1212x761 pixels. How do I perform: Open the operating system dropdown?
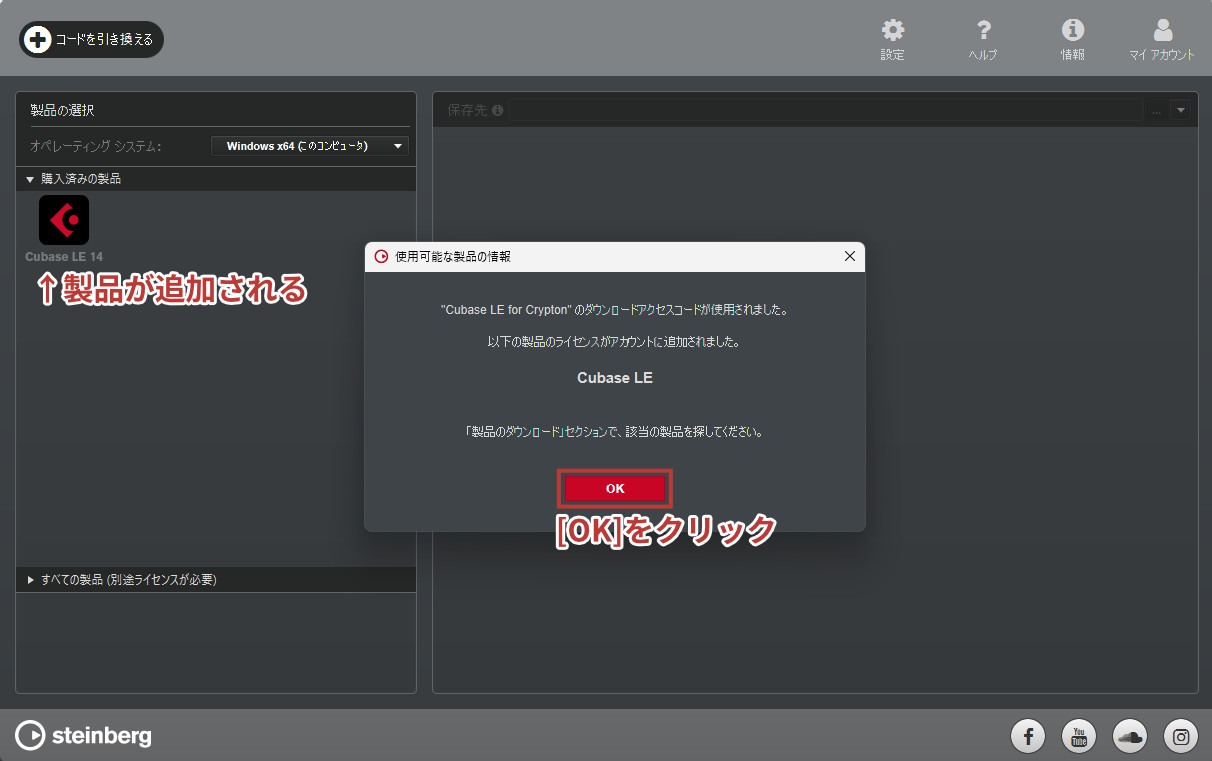[310, 146]
